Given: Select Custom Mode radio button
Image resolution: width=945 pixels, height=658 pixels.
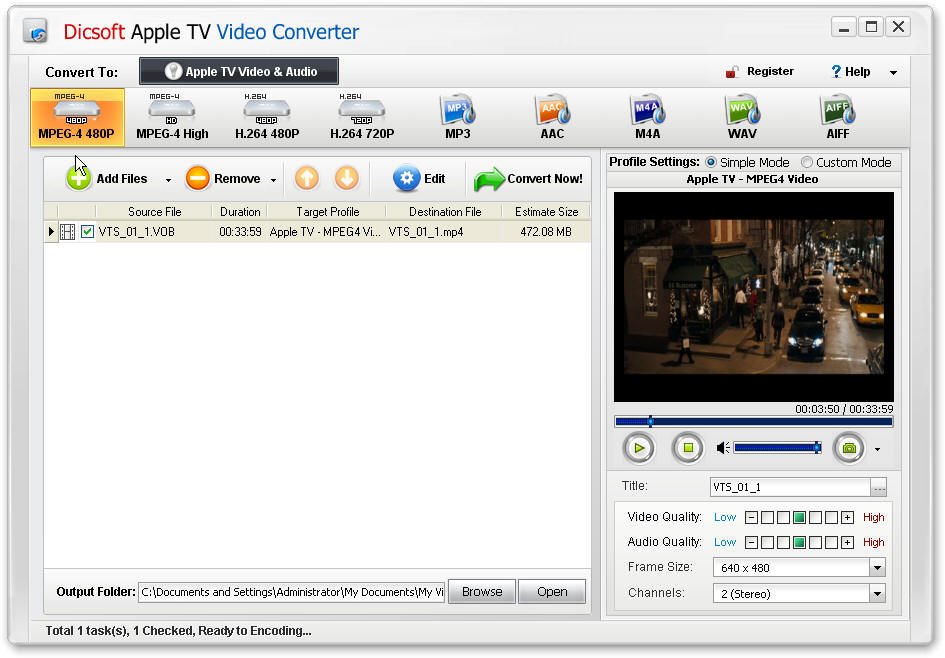Looking at the screenshot, I should [807, 162].
